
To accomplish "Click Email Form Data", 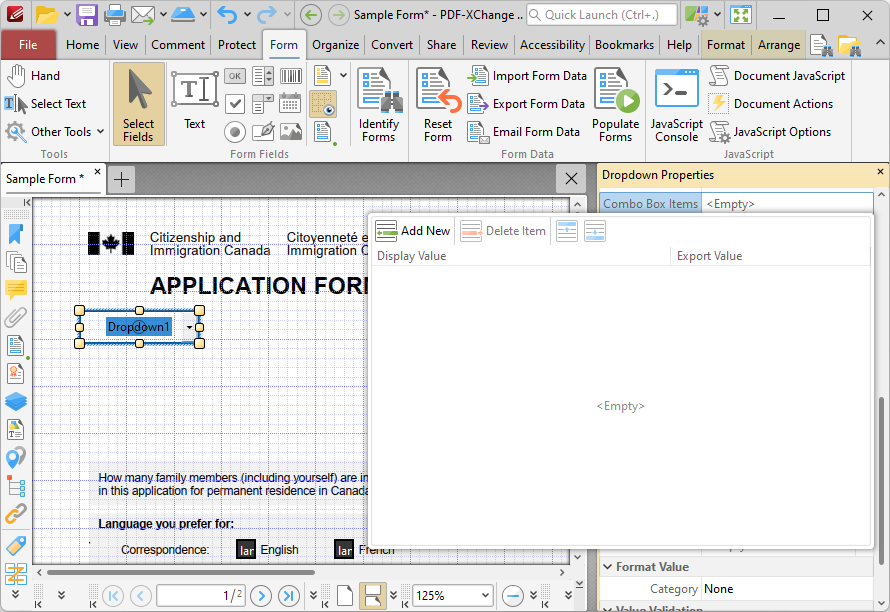I will (523, 132).
